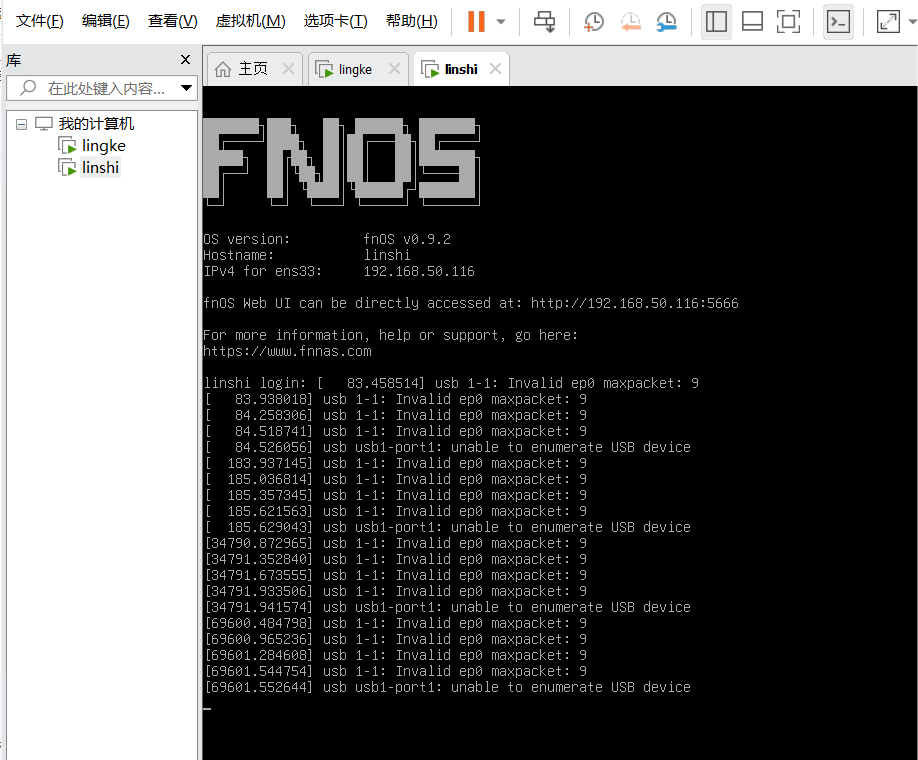Image resolution: width=918 pixels, height=760 pixels.
Task: Toggle console view icon
Action: pyautogui.click(x=838, y=22)
